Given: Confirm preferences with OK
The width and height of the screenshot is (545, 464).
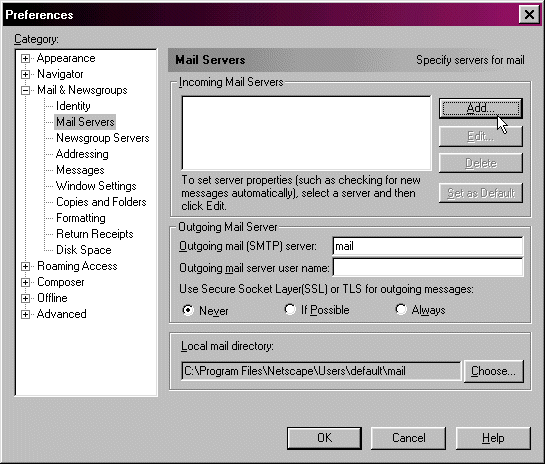Looking at the screenshot, I should 324,438.
